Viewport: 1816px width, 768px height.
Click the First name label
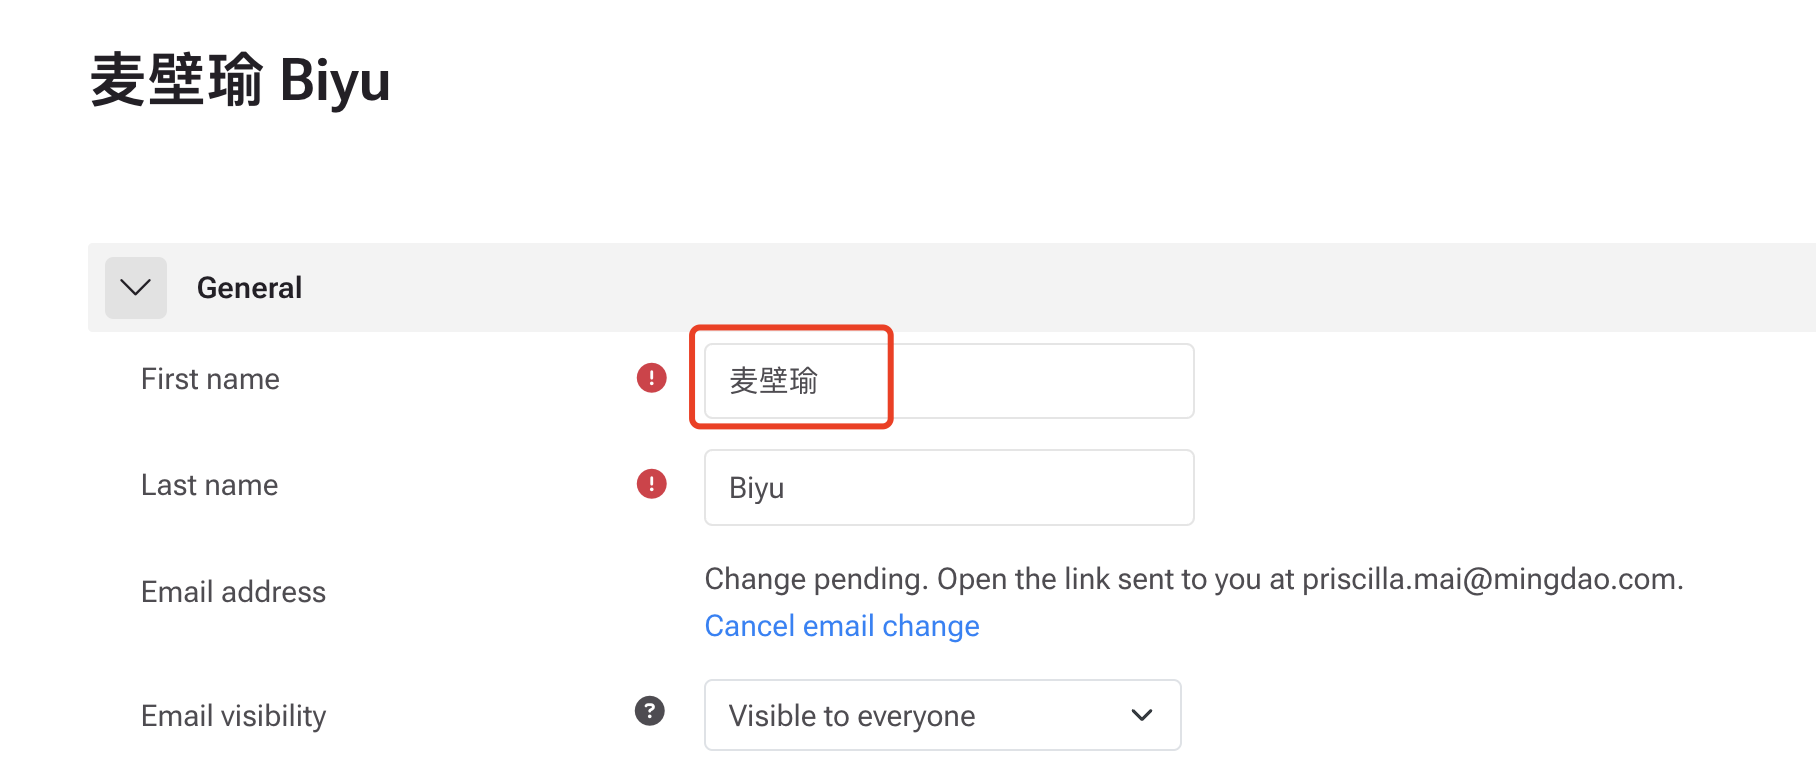coord(210,379)
